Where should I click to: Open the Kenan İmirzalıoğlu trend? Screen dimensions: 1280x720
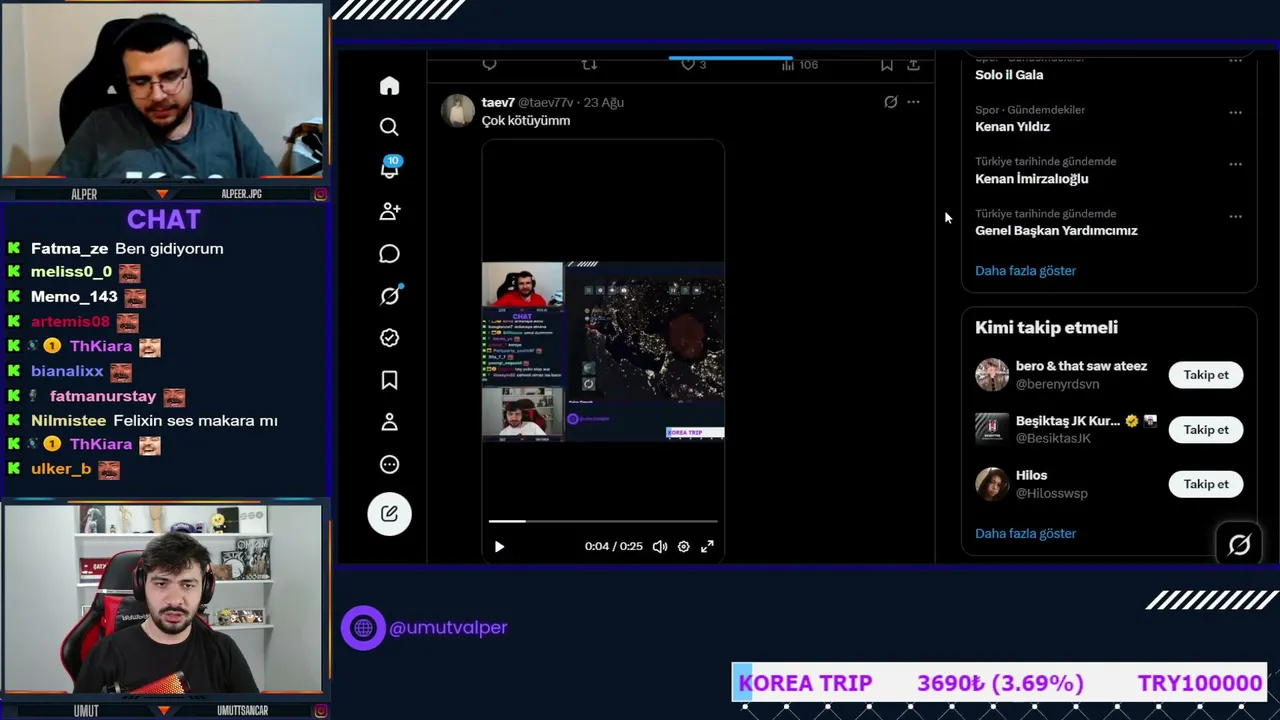click(1032, 179)
